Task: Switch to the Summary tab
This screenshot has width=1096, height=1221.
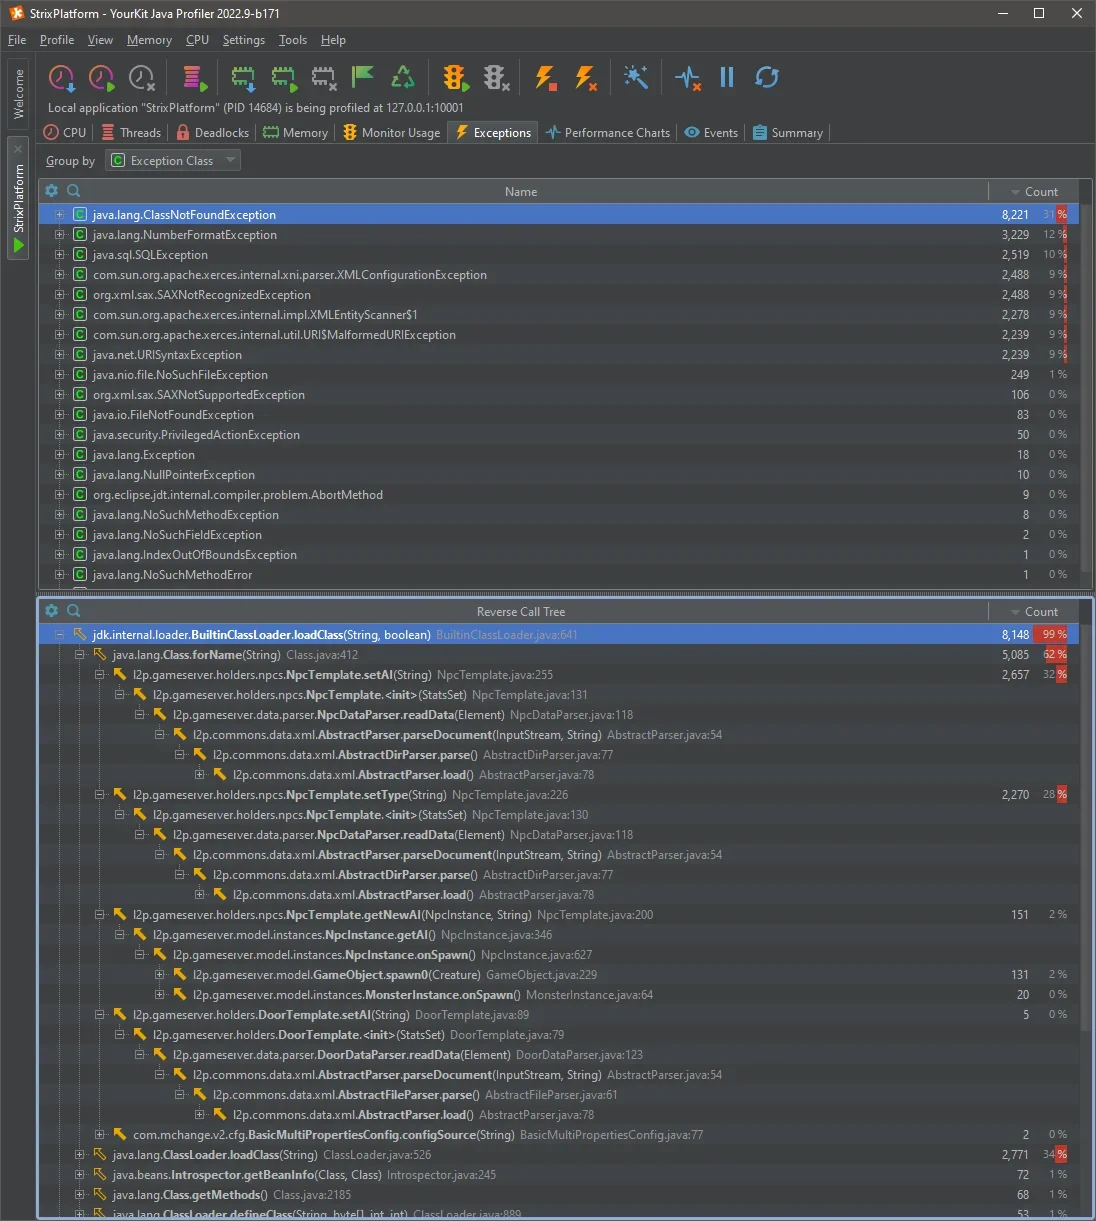Action: [x=788, y=132]
